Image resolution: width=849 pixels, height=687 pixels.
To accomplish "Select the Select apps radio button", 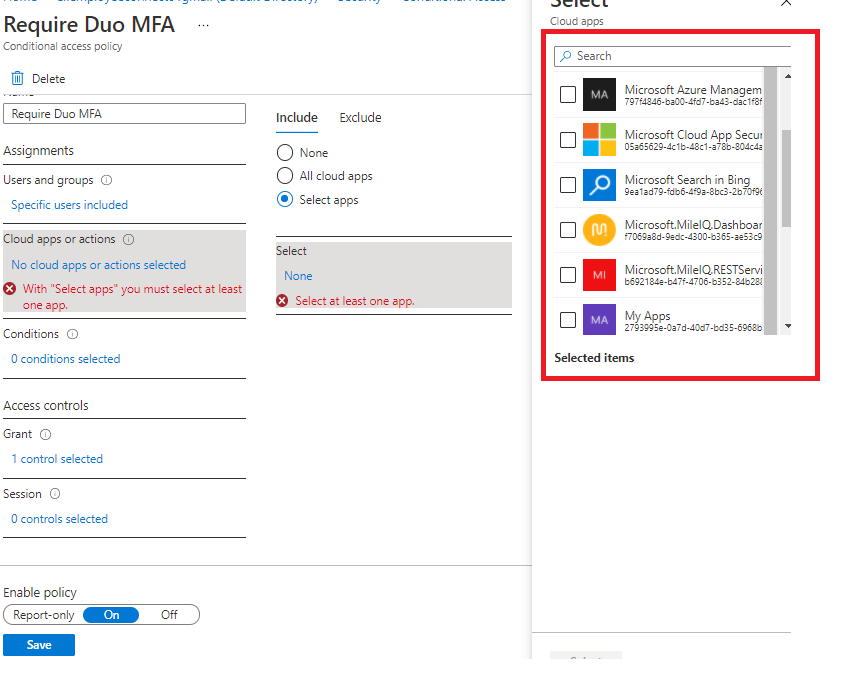I will [x=285, y=199].
